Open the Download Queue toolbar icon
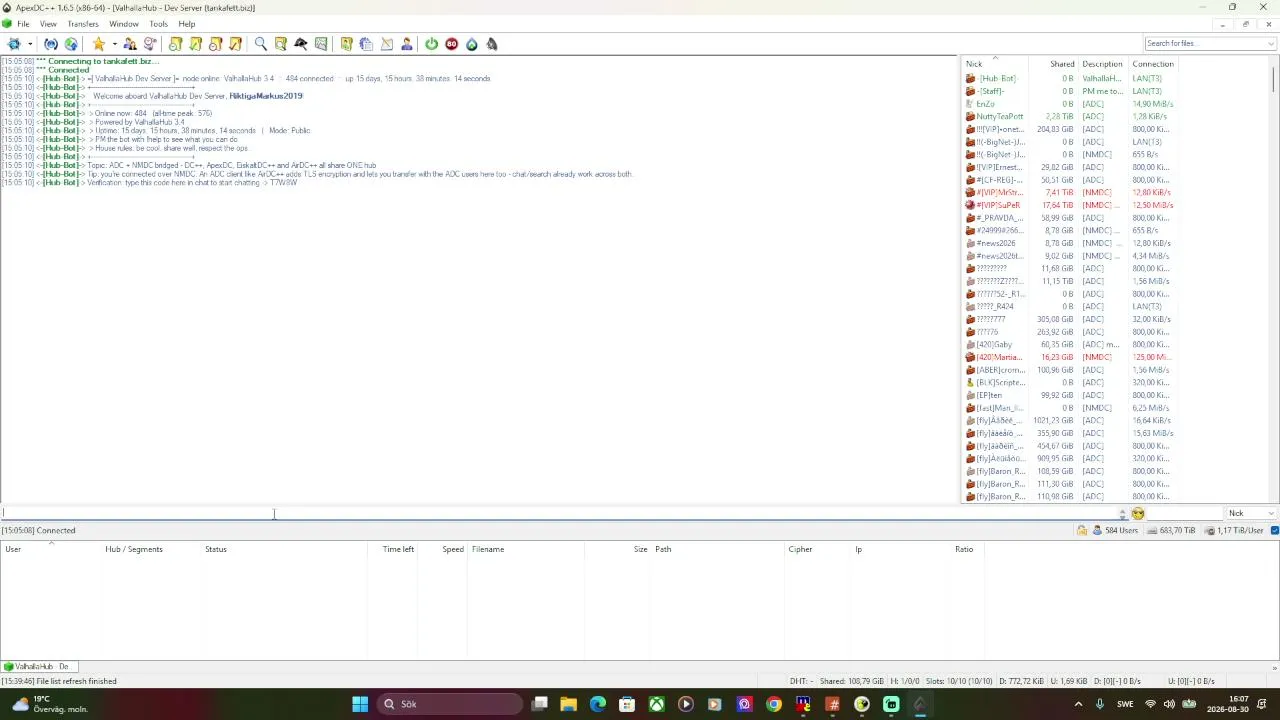Image resolution: width=1280 pixels, height=720 pixels. click(x=176, y=44)
